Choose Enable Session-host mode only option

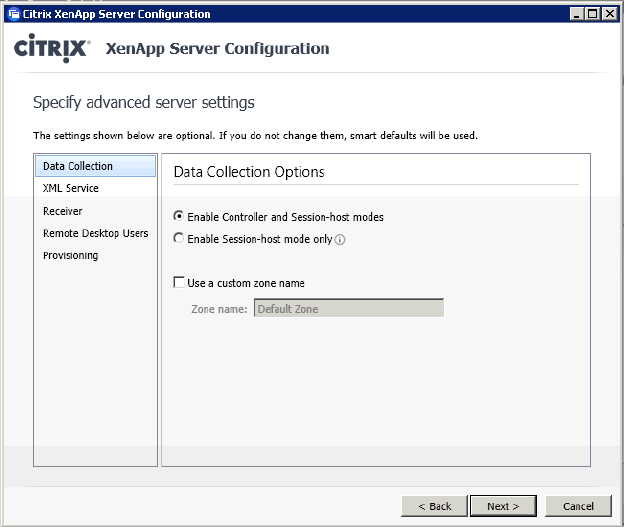179,239
